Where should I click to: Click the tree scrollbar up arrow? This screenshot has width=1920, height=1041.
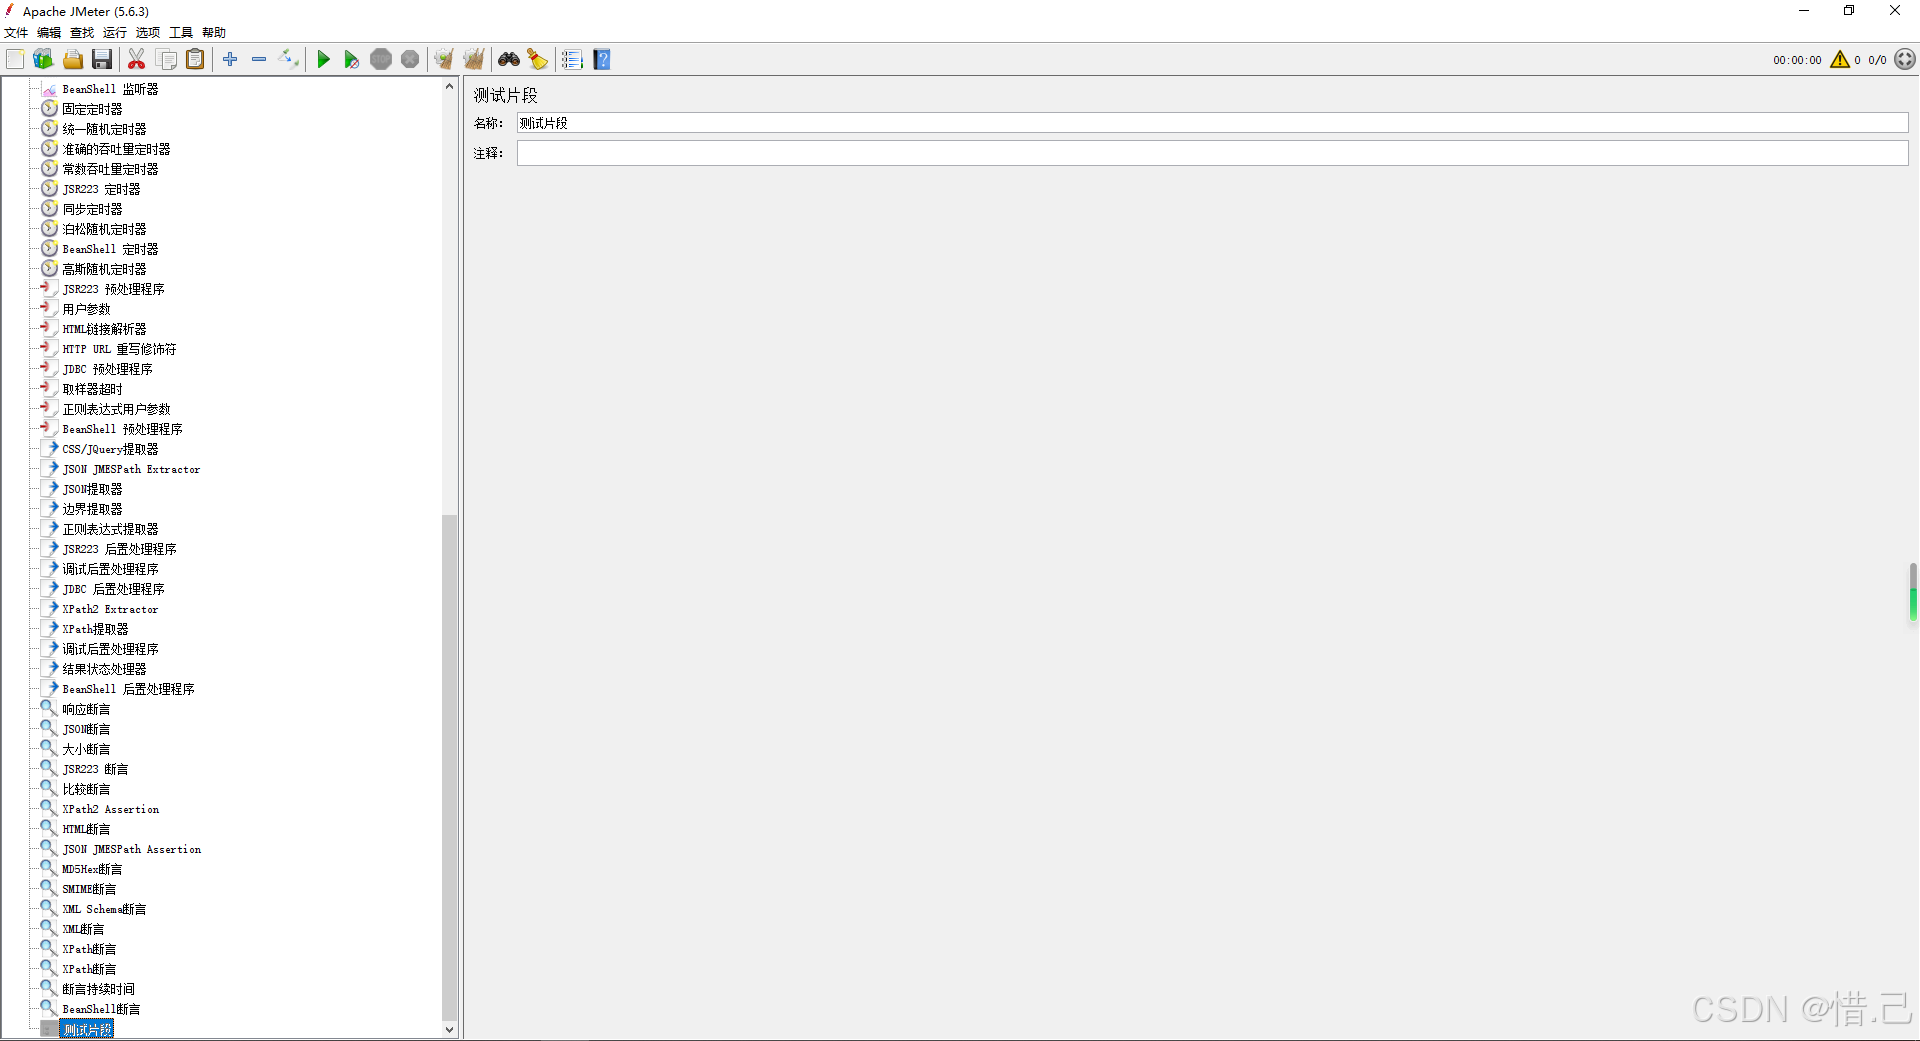[449, 87]
